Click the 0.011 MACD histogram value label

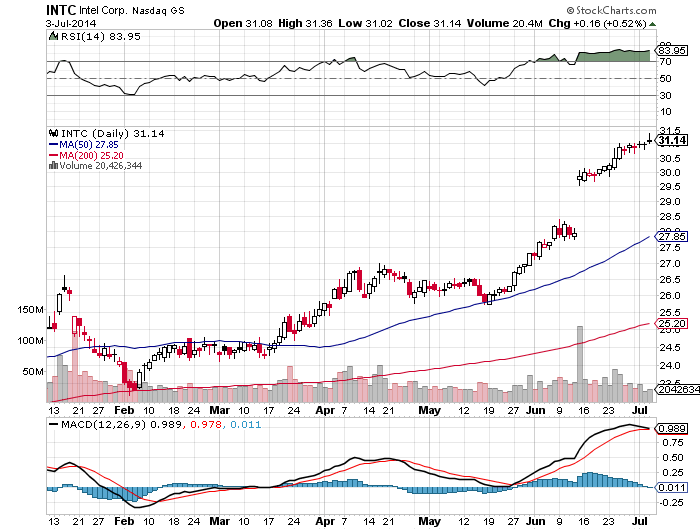pos(671,487)
